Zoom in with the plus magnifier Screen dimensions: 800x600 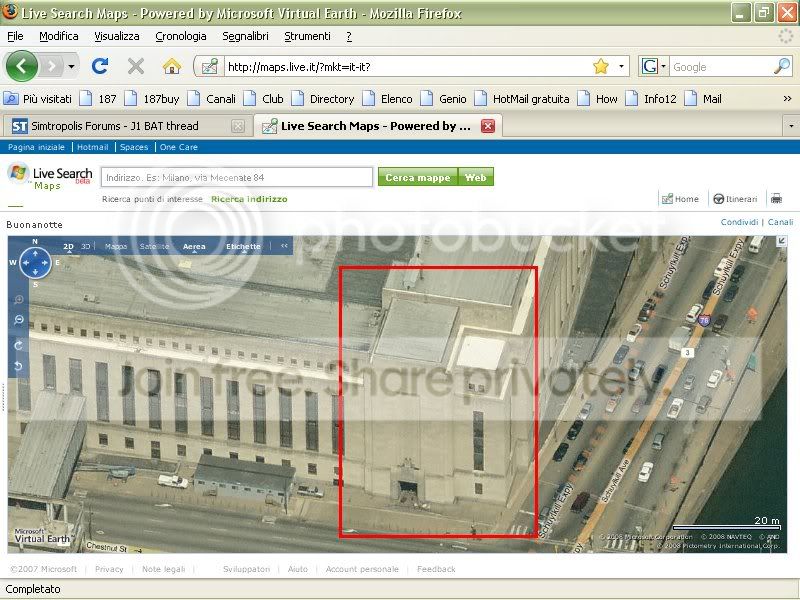tap(18, 300)
